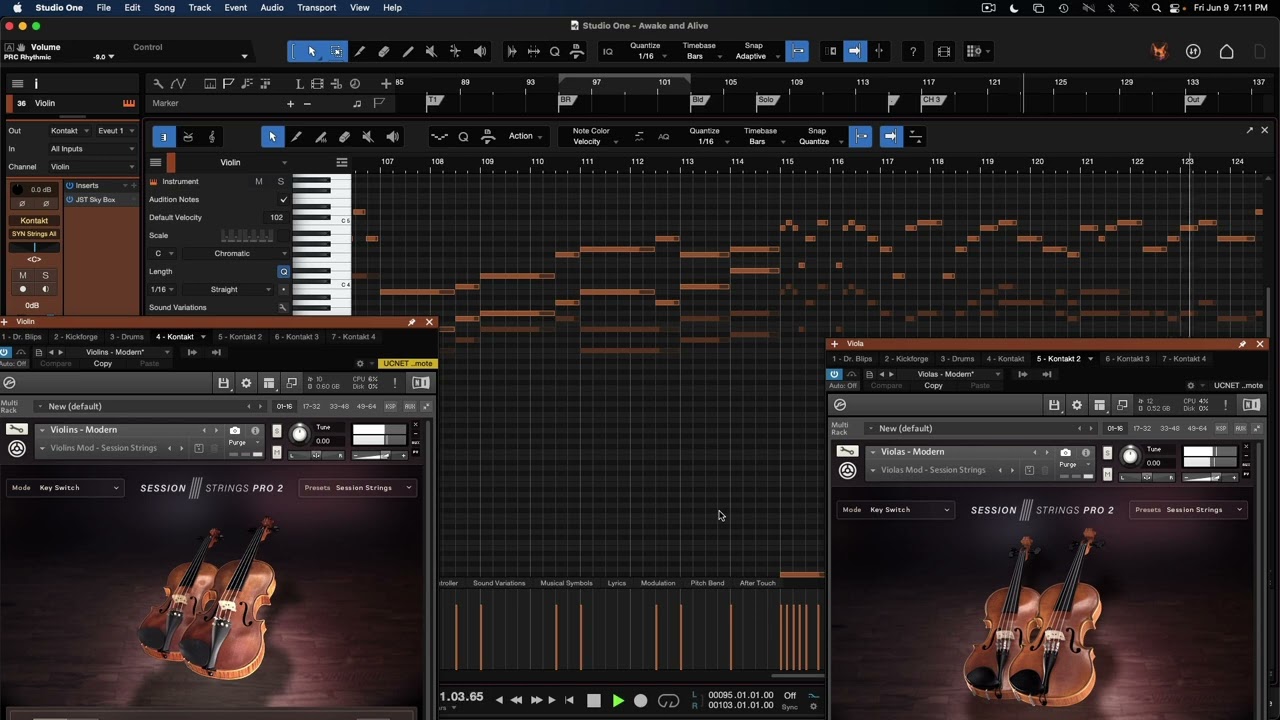Mute Instrument with M in editor
Image resolution: width=1280 pixels, height=720 pixels.
coord(259,181)
